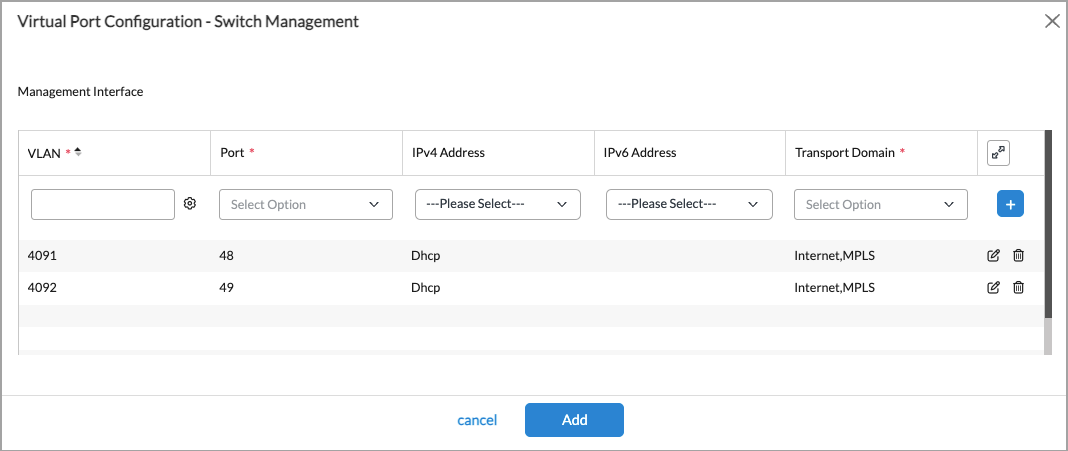The image size is (1068, 451).
Task: Click the blue plus add-row icon
Action: [1010, 204]
